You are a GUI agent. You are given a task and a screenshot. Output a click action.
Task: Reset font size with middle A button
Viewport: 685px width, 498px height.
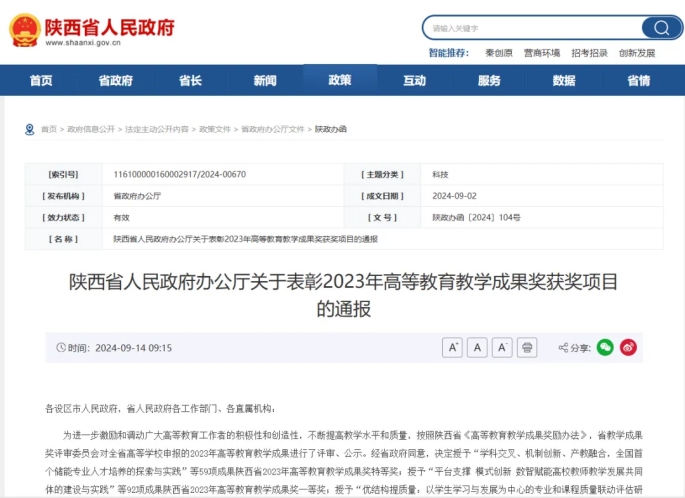(x=478, y=348)
